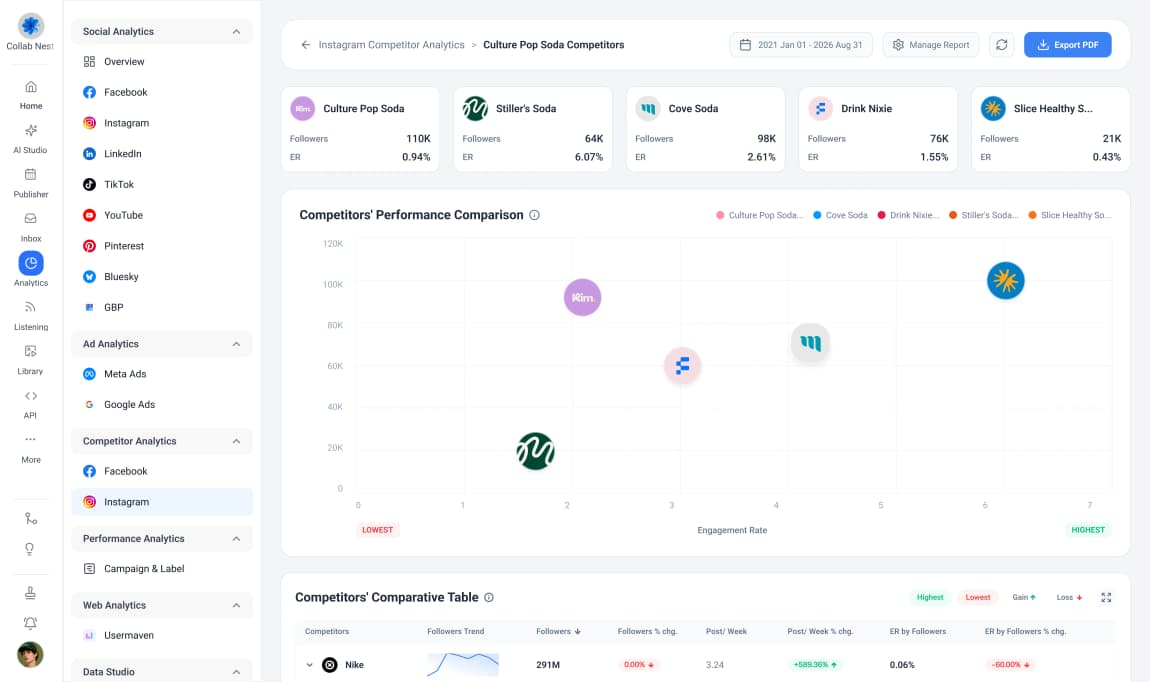This screenshot has width=1150, height=682.
Task: Click the Cove Soda chart bubble
Action: 810,342
